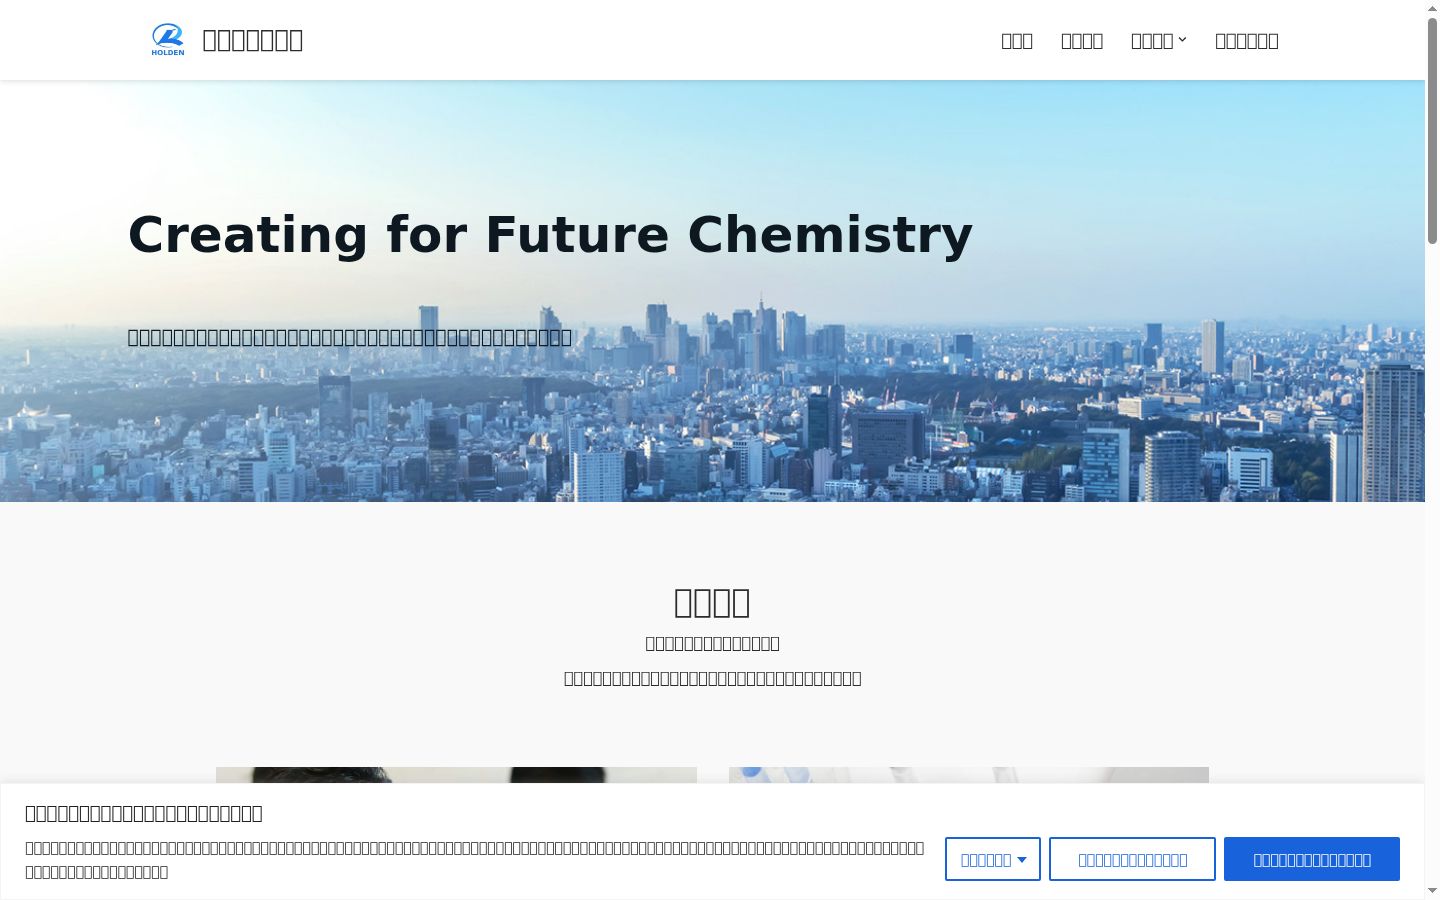Screen dimensions: 1440x900
Task: Open the right photo card thumbnail
Action: 969,776
